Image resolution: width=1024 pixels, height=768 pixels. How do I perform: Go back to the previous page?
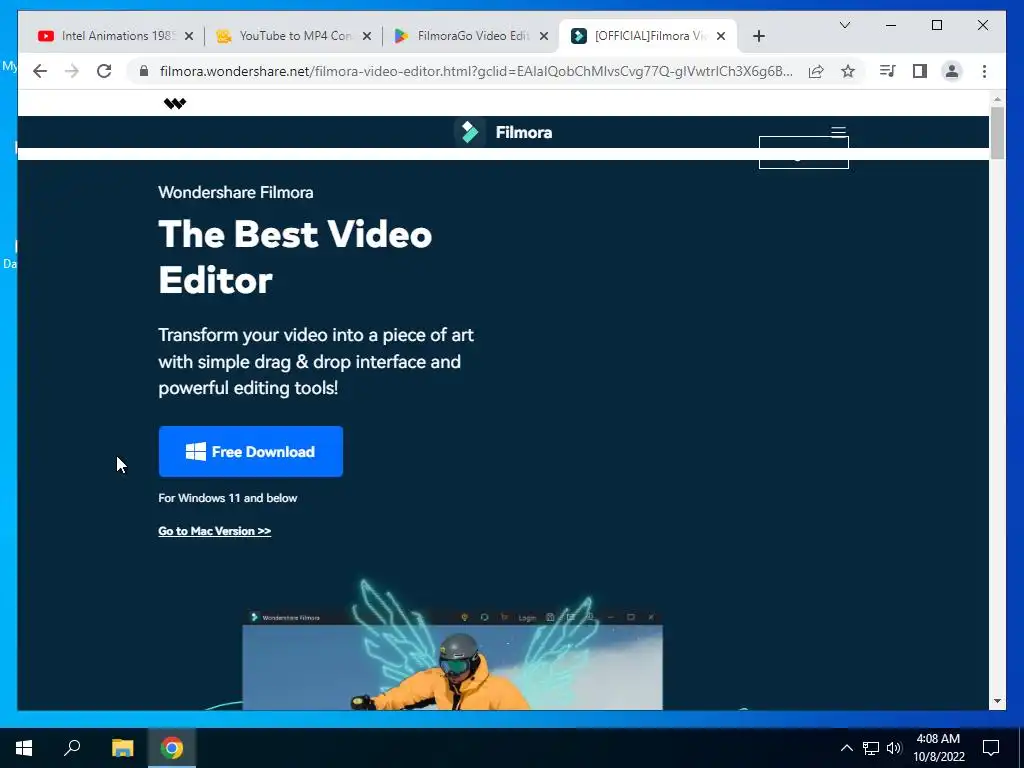pos(40,71)
